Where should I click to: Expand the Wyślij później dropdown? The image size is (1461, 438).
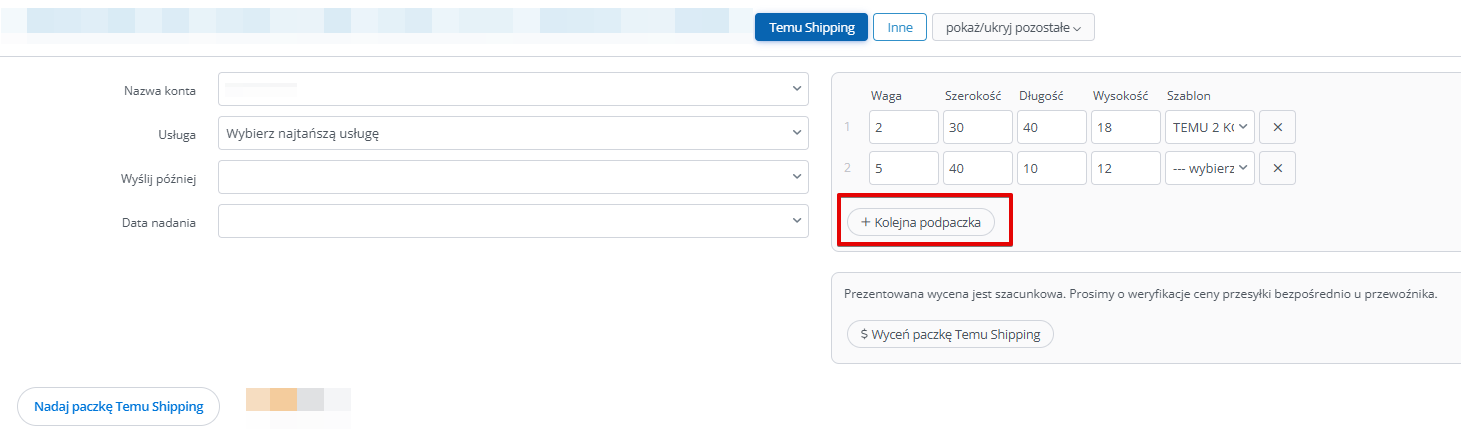[512, 177]
